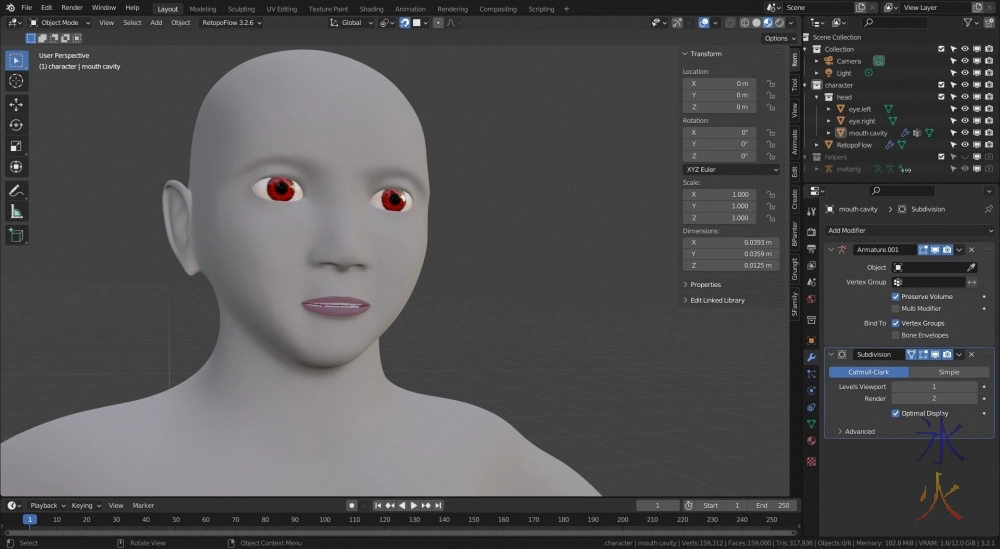Select the Simple subdivision type button

click(948, 372)
